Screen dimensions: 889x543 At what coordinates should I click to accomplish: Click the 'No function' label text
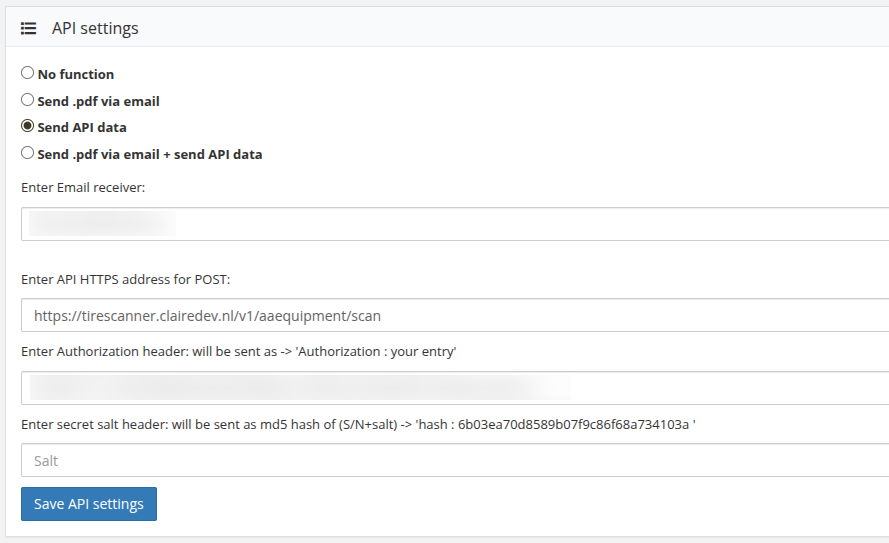pyautogui.click(x=76, y=74)
